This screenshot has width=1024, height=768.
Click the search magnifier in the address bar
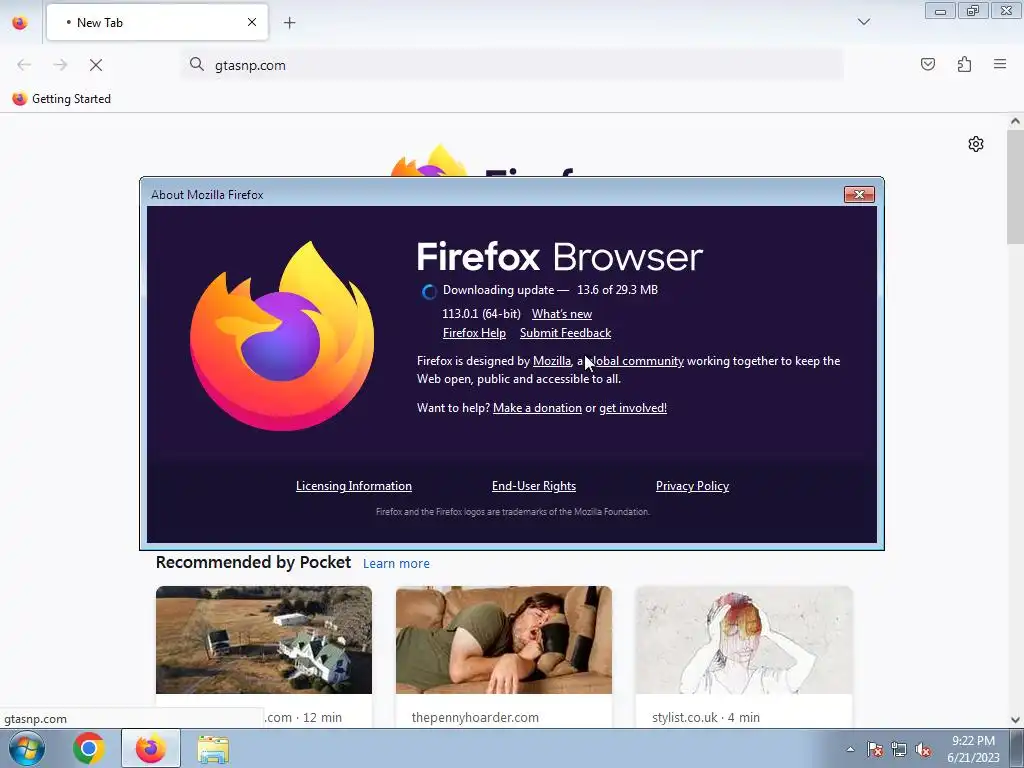197,64
